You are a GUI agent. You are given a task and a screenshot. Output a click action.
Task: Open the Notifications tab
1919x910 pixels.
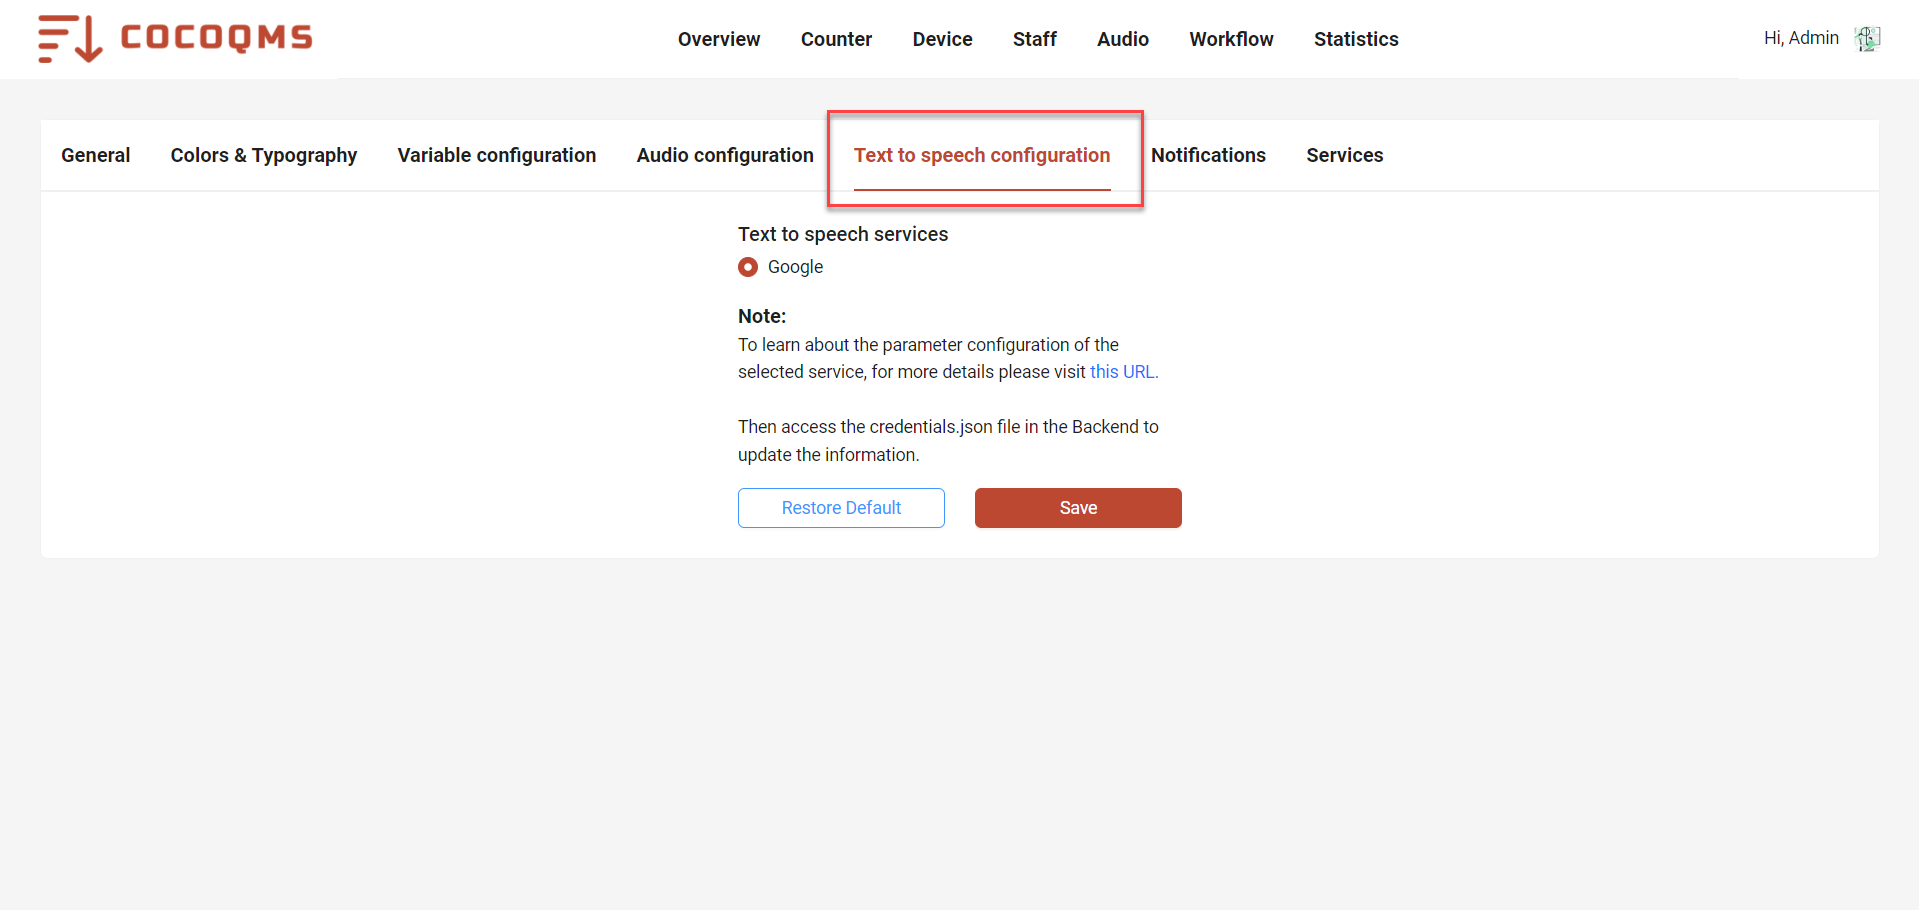(1208, 155)
